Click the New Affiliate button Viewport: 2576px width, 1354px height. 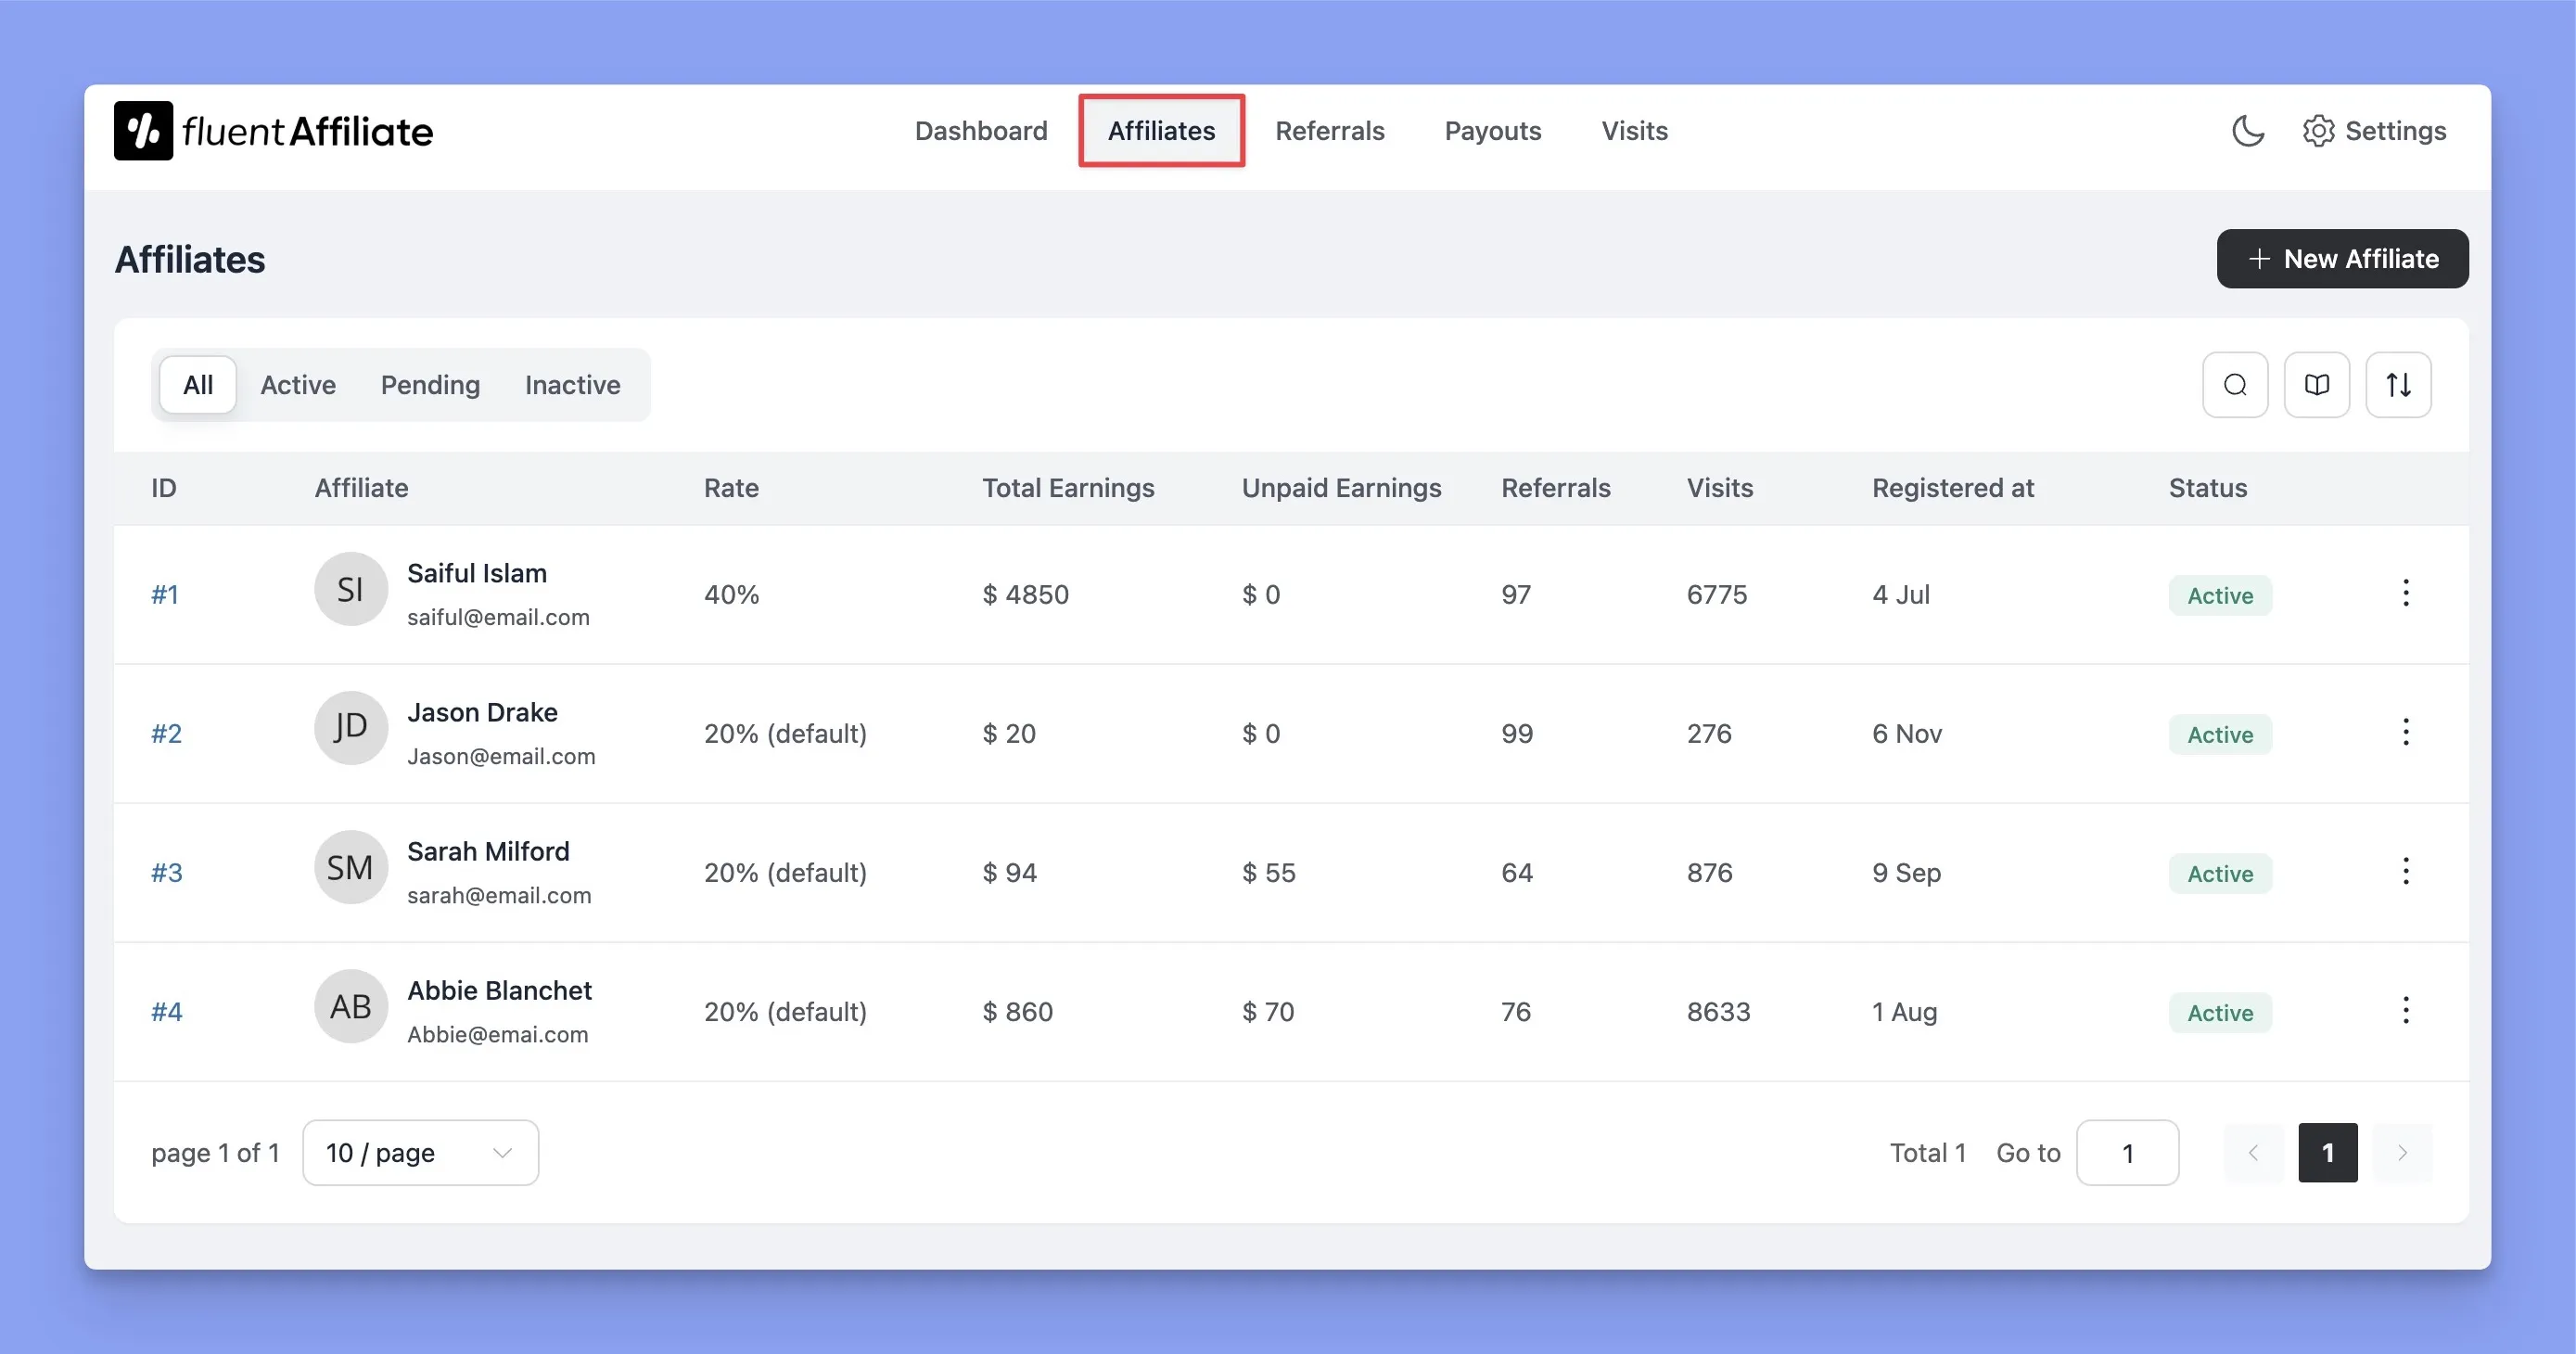[x=2342, y=259]
